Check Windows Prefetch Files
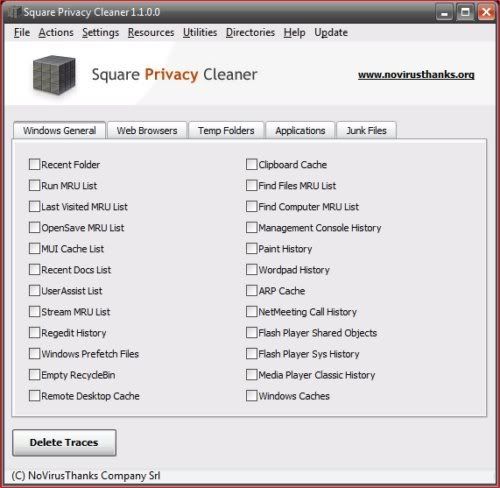500x488 pixels. (34, 353)
